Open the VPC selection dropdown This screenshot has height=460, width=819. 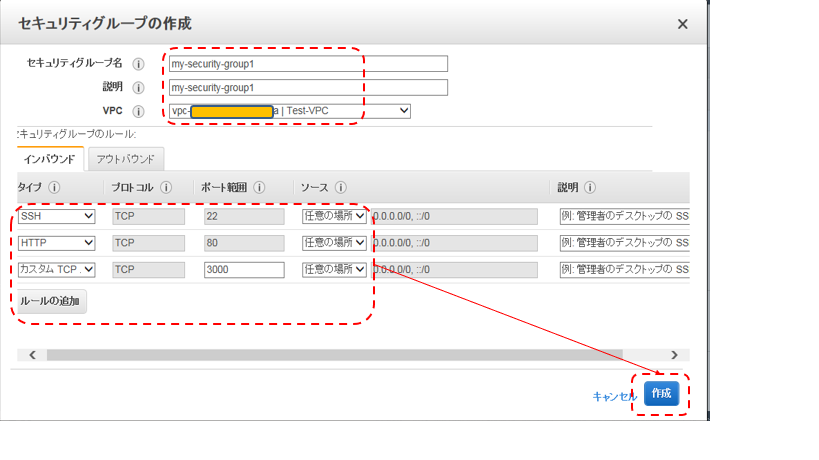tap(290, 111)
